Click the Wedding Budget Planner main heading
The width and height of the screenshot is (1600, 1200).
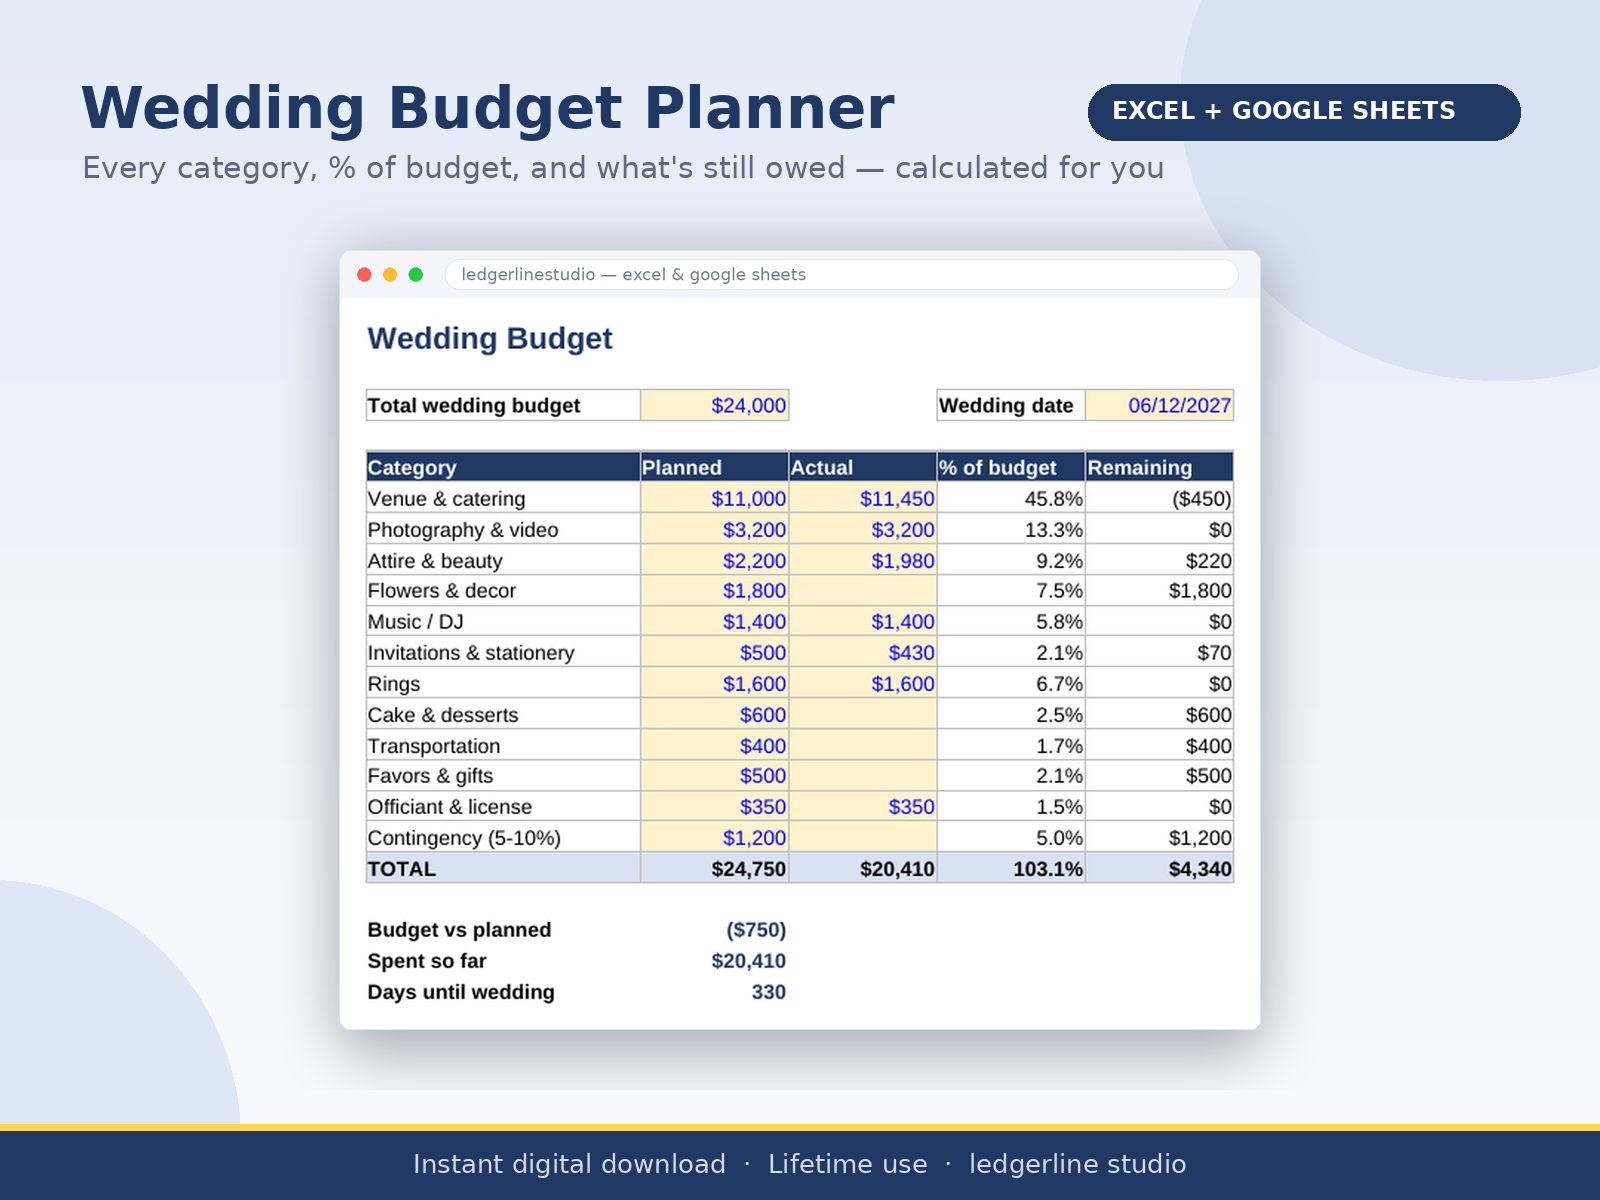(x=488, y=108)
